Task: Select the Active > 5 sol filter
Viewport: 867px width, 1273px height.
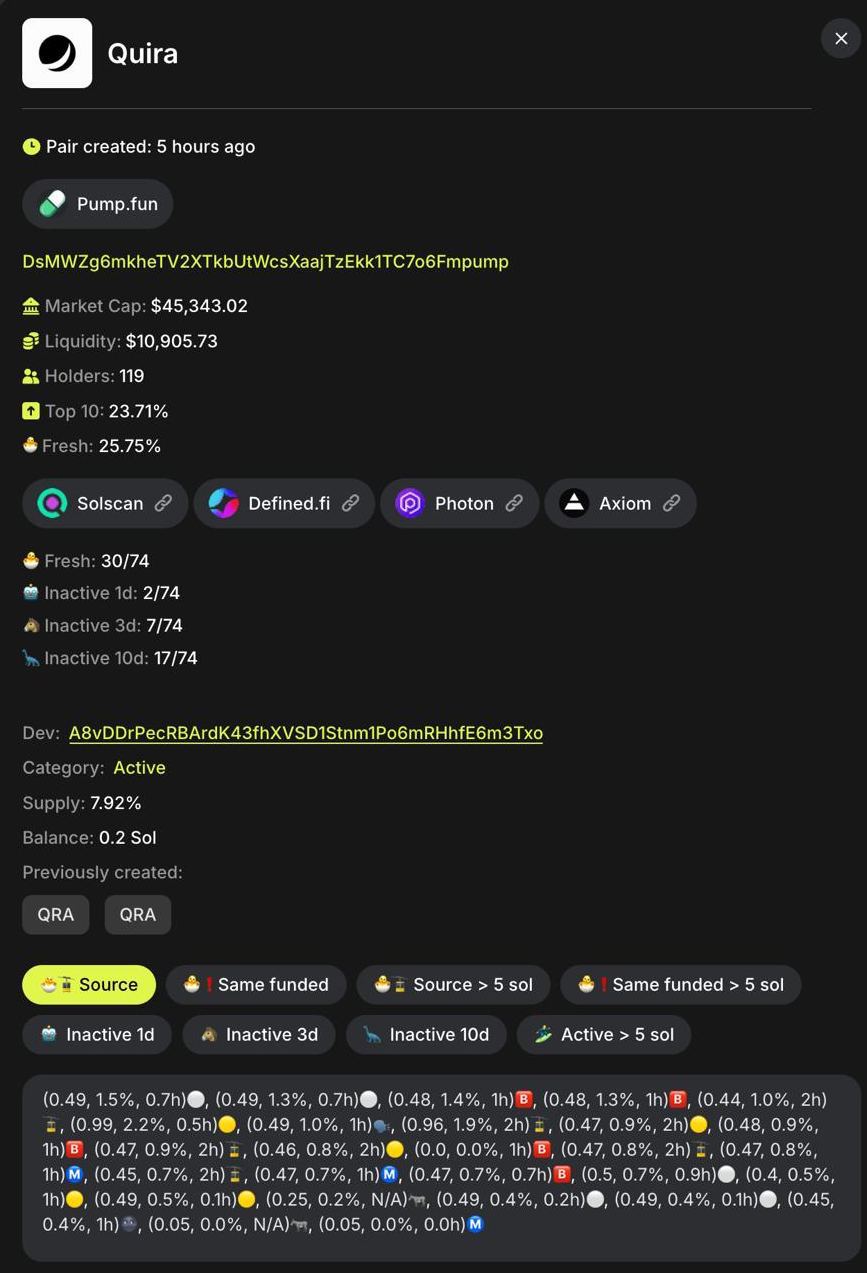Action: [603, 1035]
